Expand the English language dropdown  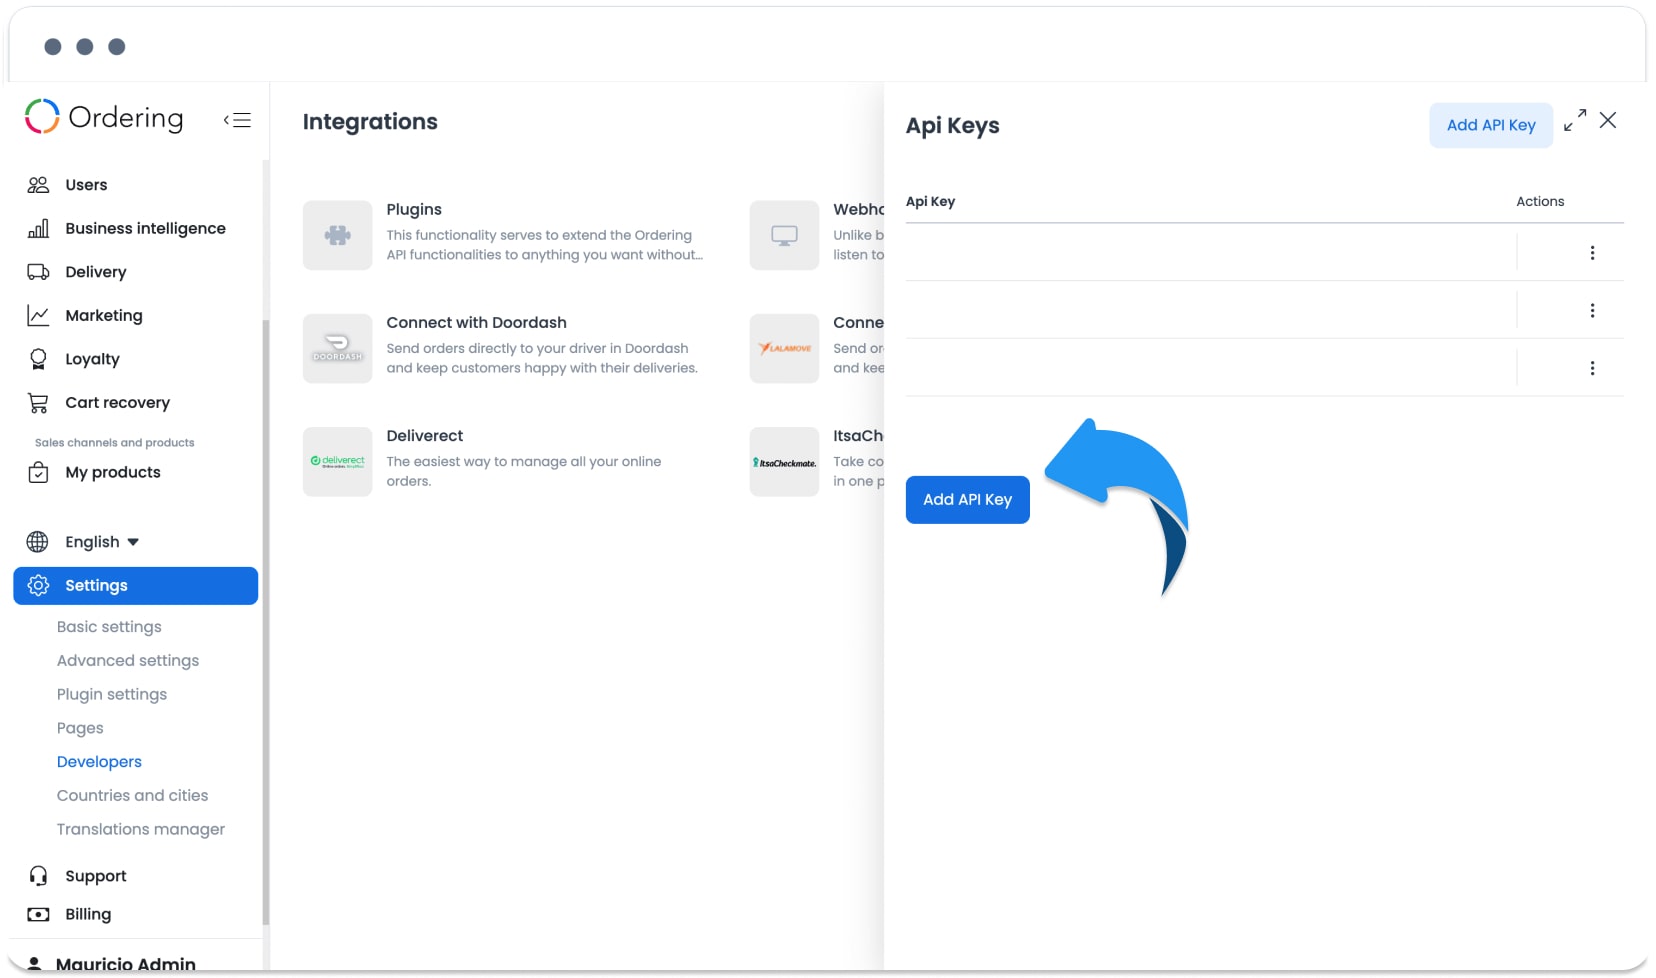(x=102, y=542)
